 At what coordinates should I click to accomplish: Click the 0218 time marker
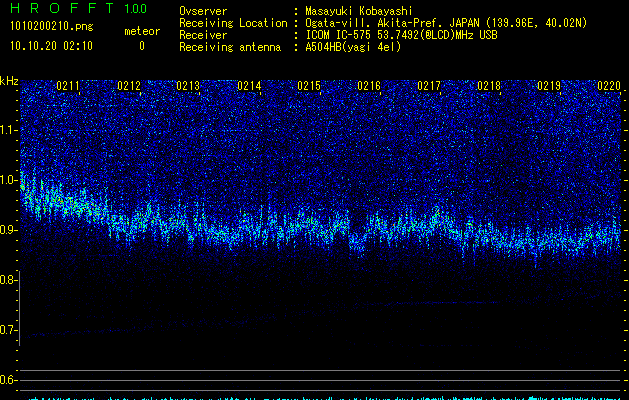(489, 86)
